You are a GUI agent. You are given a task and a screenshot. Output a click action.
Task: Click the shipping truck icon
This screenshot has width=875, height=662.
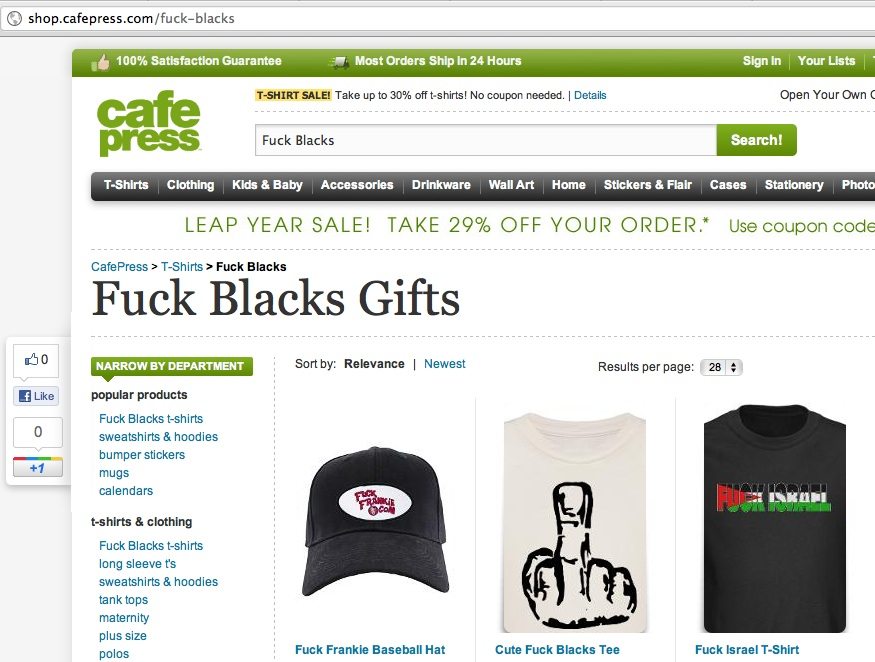339,62
